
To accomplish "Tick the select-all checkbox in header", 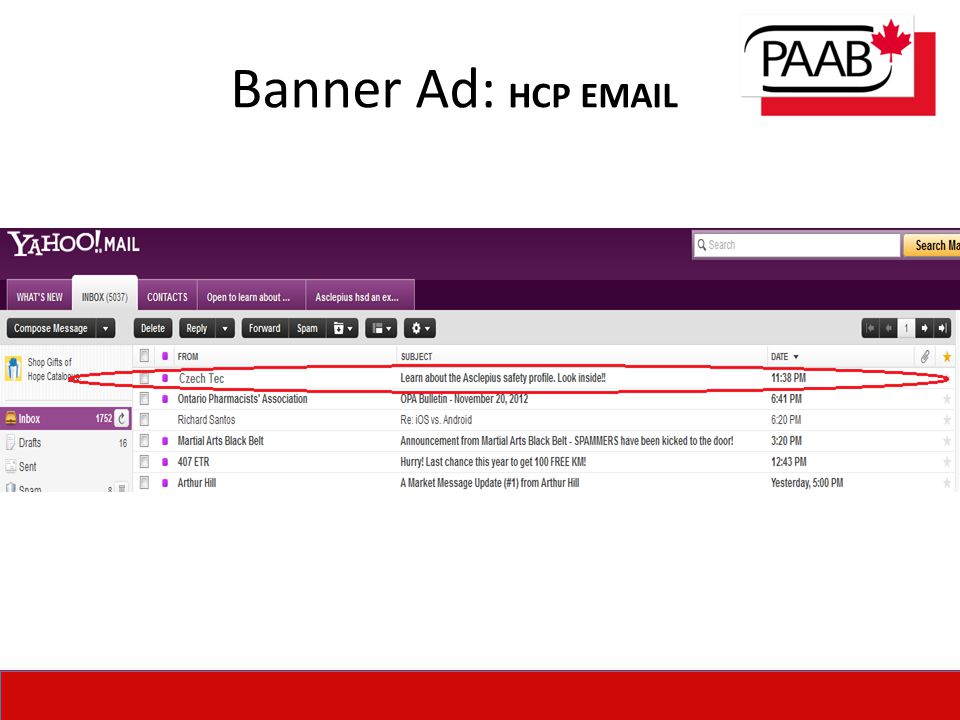I will coord(144,356).
